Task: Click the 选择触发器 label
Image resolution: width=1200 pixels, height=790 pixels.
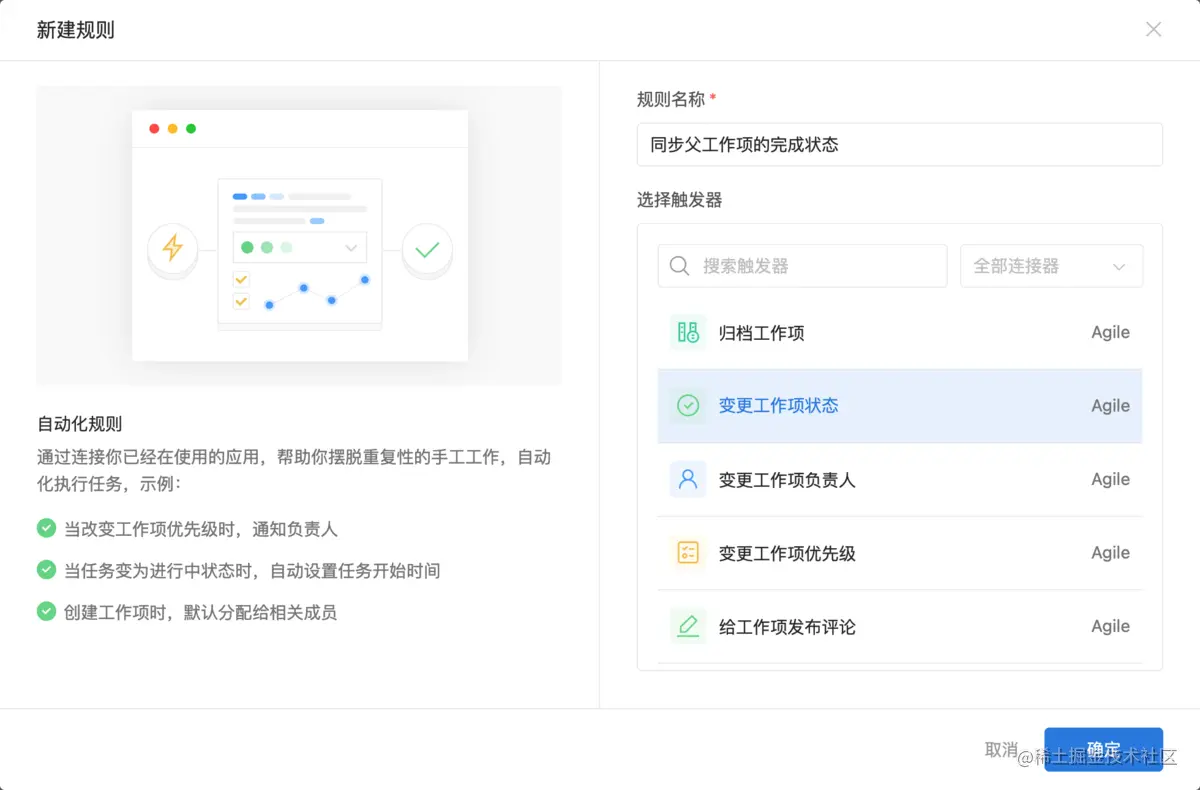Action: [x=679, y=200]
